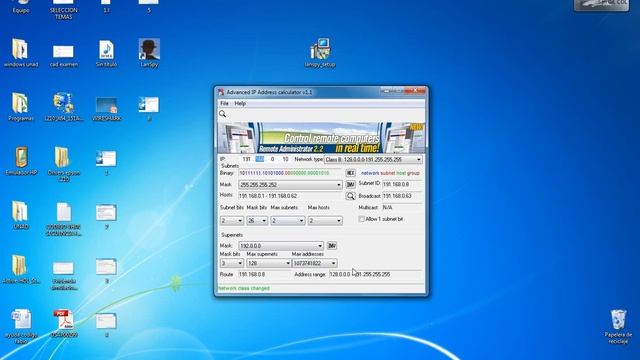Open the Supernets Mask bits dropdown showing 3
Viewport: 640px width, 360px height.
pos(232,263)
